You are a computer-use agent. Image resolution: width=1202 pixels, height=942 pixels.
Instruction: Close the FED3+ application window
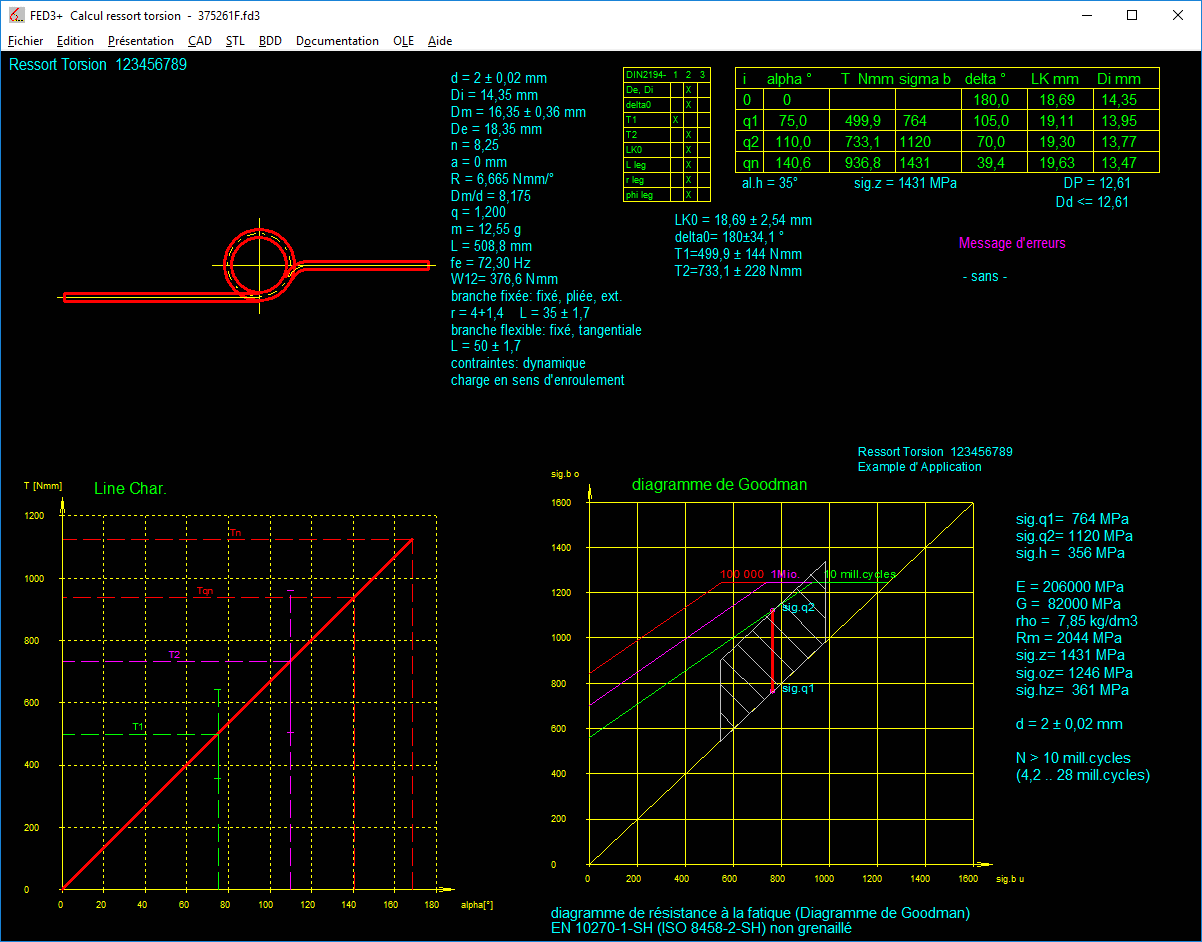1178,16
